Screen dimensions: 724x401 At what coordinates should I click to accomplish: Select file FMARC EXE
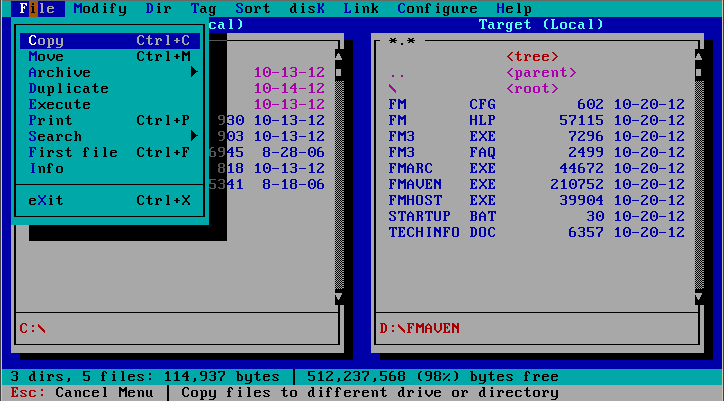536,168
